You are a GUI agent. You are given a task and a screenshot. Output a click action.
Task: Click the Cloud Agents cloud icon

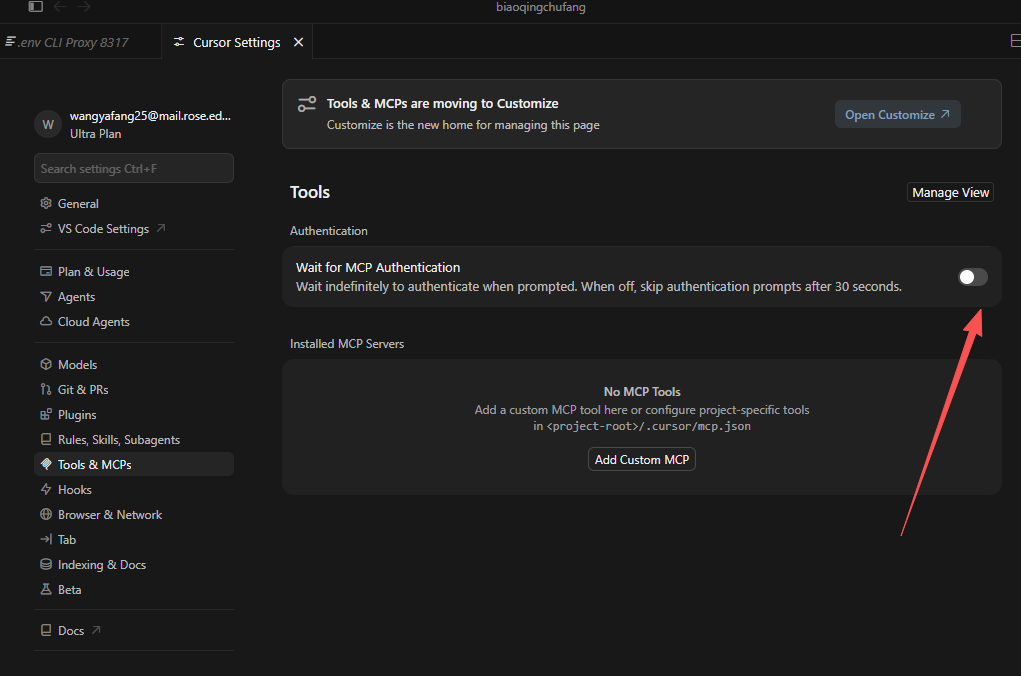pyautogui.click(x=46, y=321)
